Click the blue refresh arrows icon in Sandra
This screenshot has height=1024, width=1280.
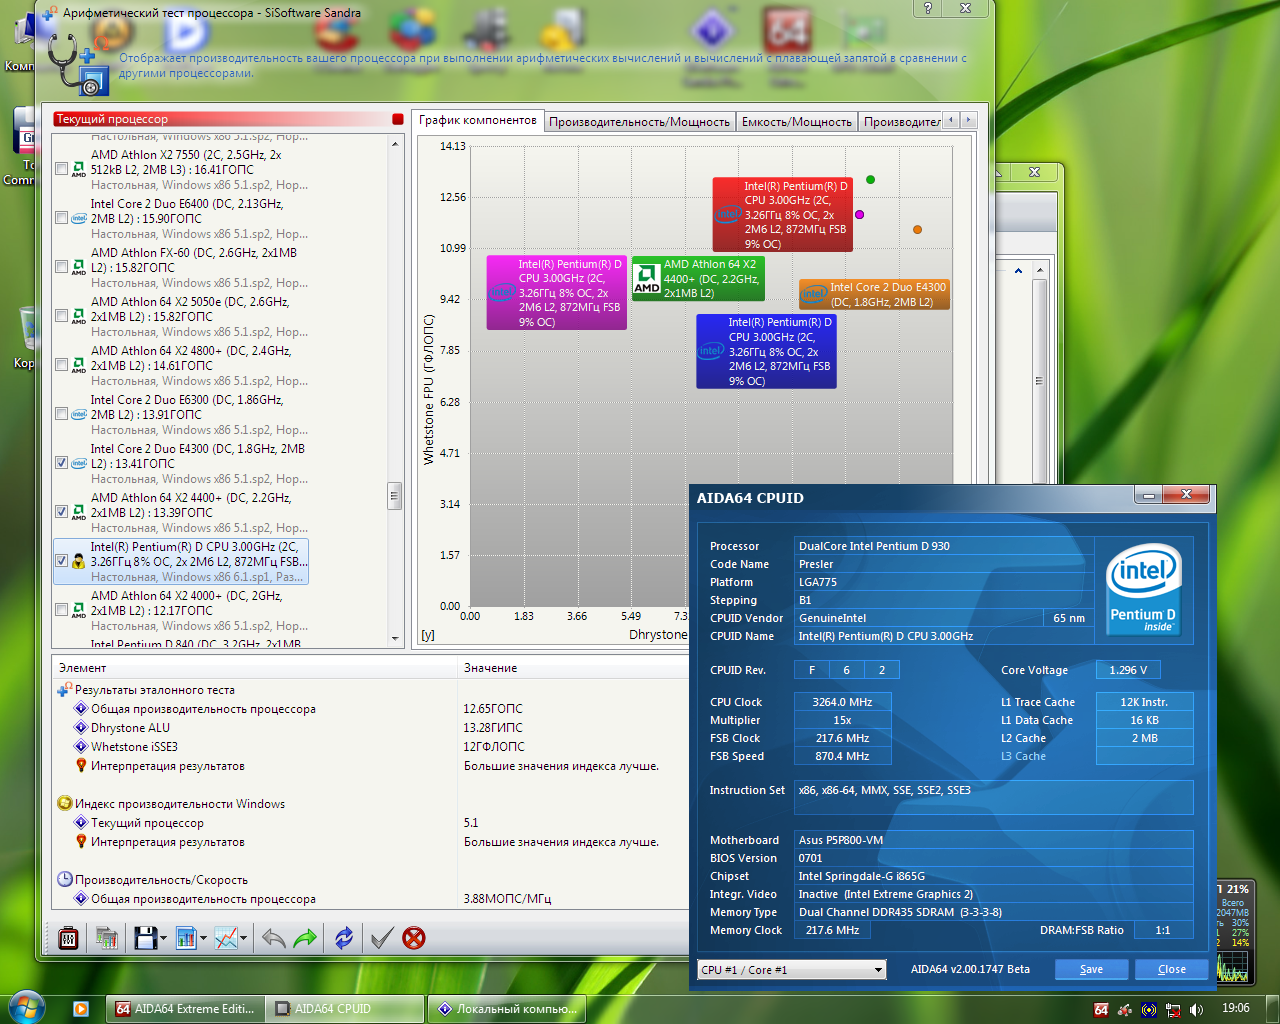[344, 938]
